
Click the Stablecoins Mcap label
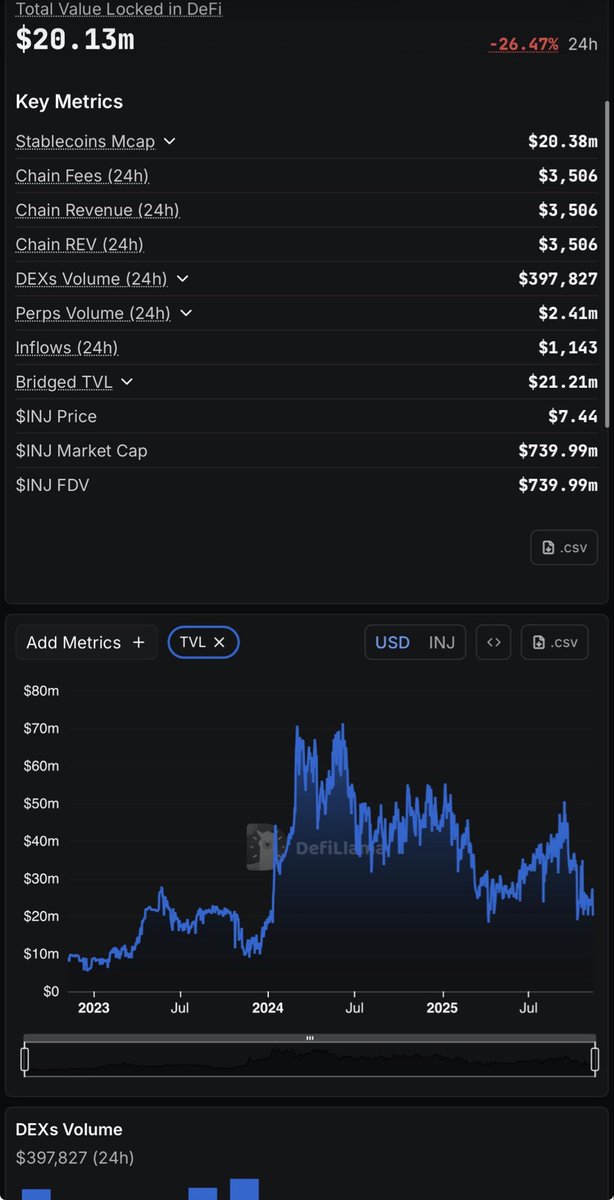pyautogui.click(x=85, y=141)
